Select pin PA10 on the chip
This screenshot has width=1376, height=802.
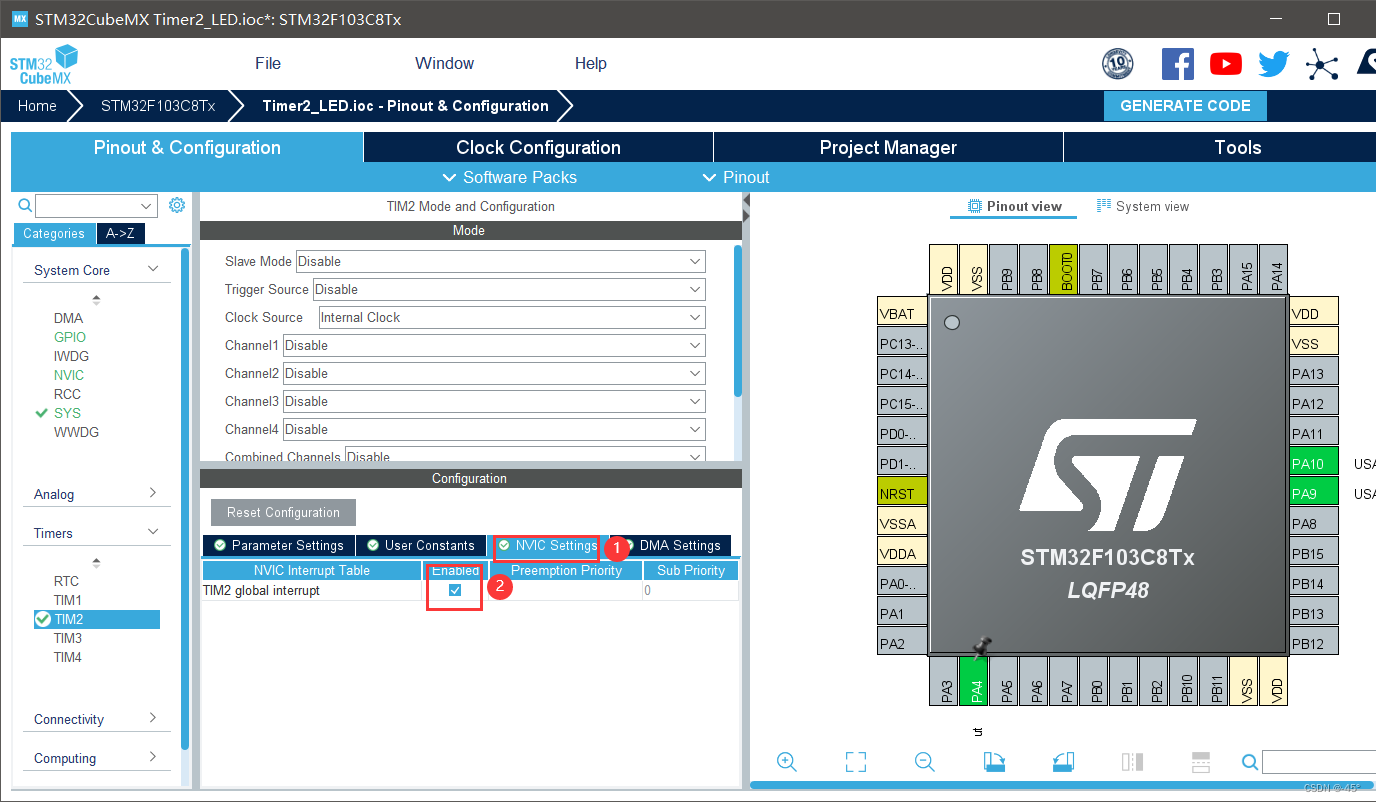1314,463
